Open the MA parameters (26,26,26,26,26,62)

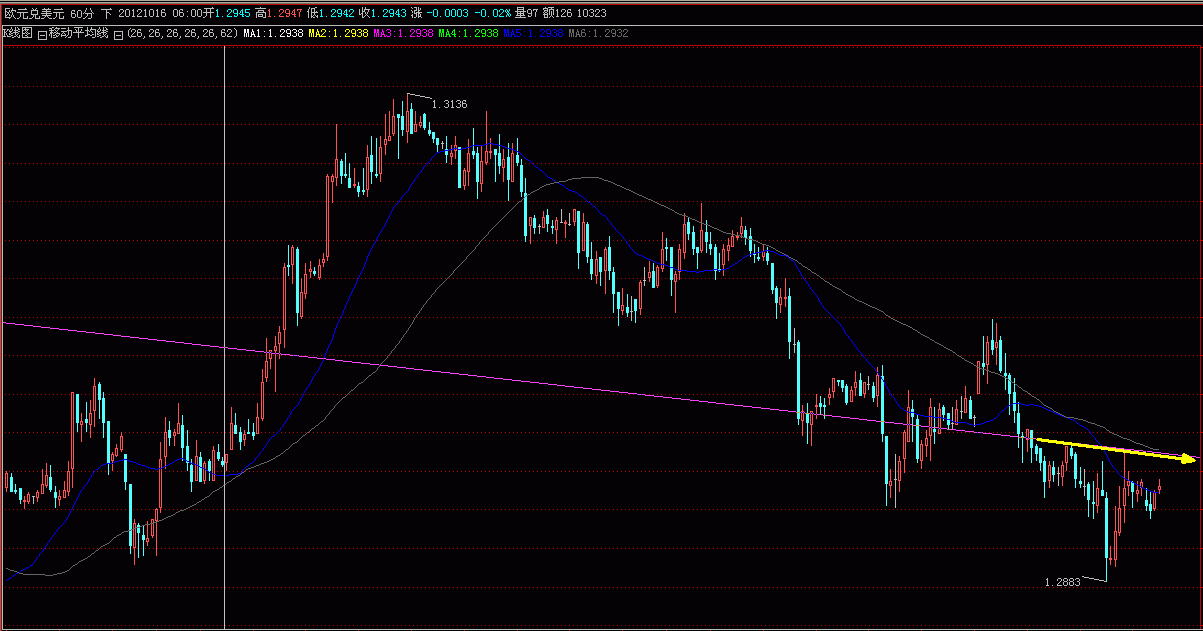182,34
